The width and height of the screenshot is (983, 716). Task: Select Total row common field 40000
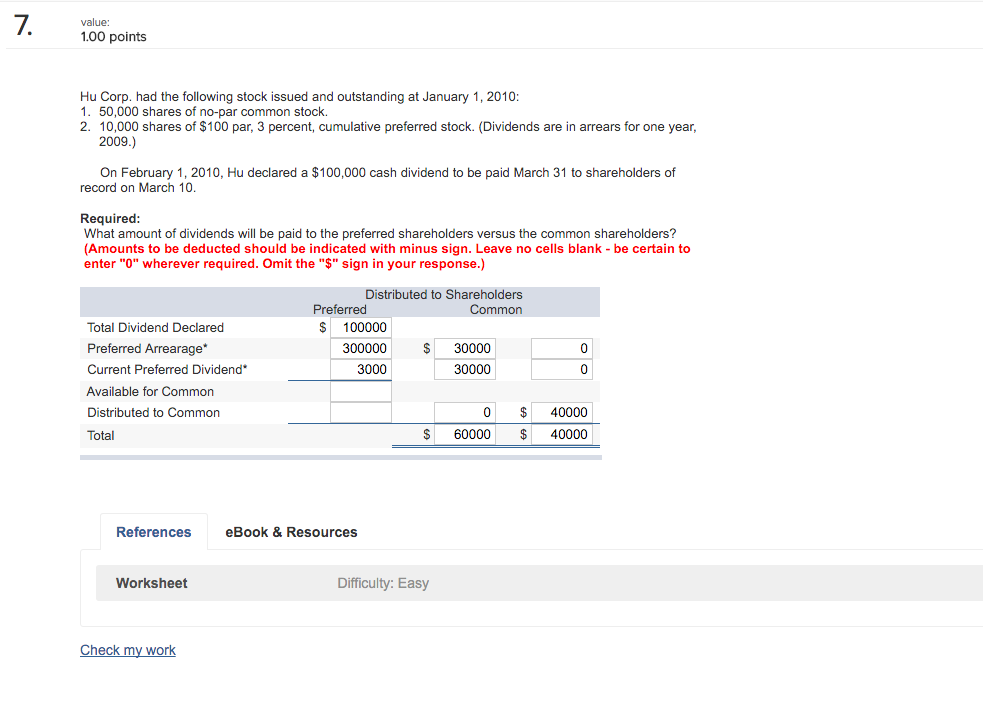pos(562,434)
